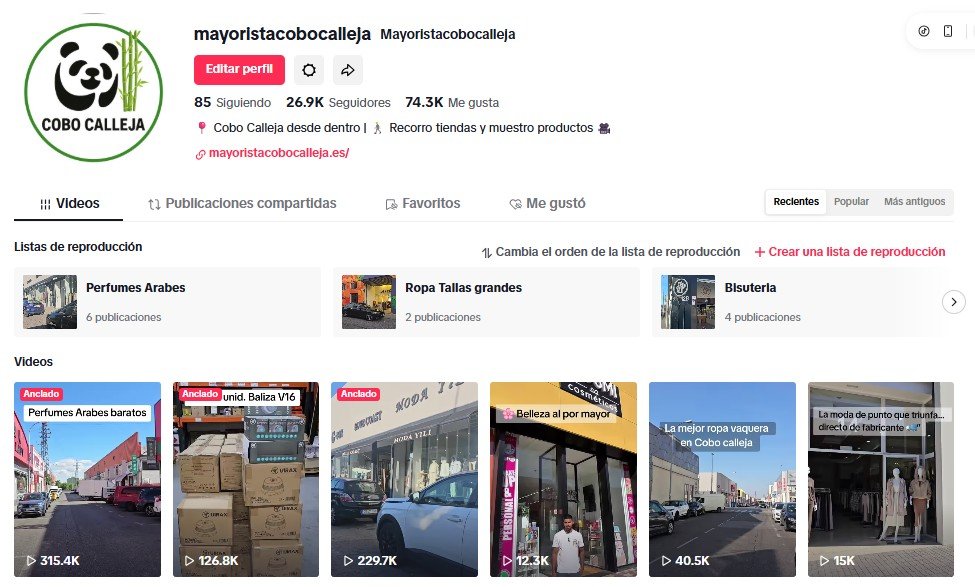Expand playlists with the right chevron arrow
This screenshot has width=975, height=587.
953,302
